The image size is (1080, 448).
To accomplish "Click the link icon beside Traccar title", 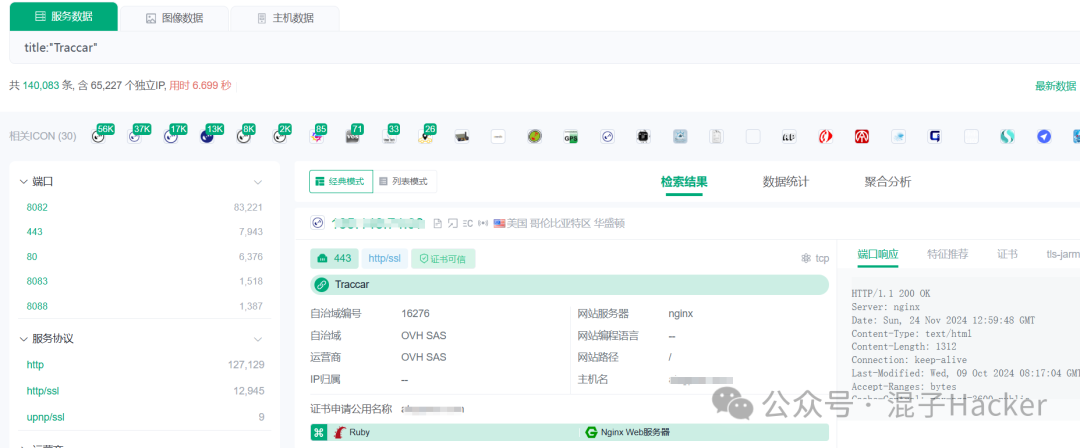I will pos(322,285).
